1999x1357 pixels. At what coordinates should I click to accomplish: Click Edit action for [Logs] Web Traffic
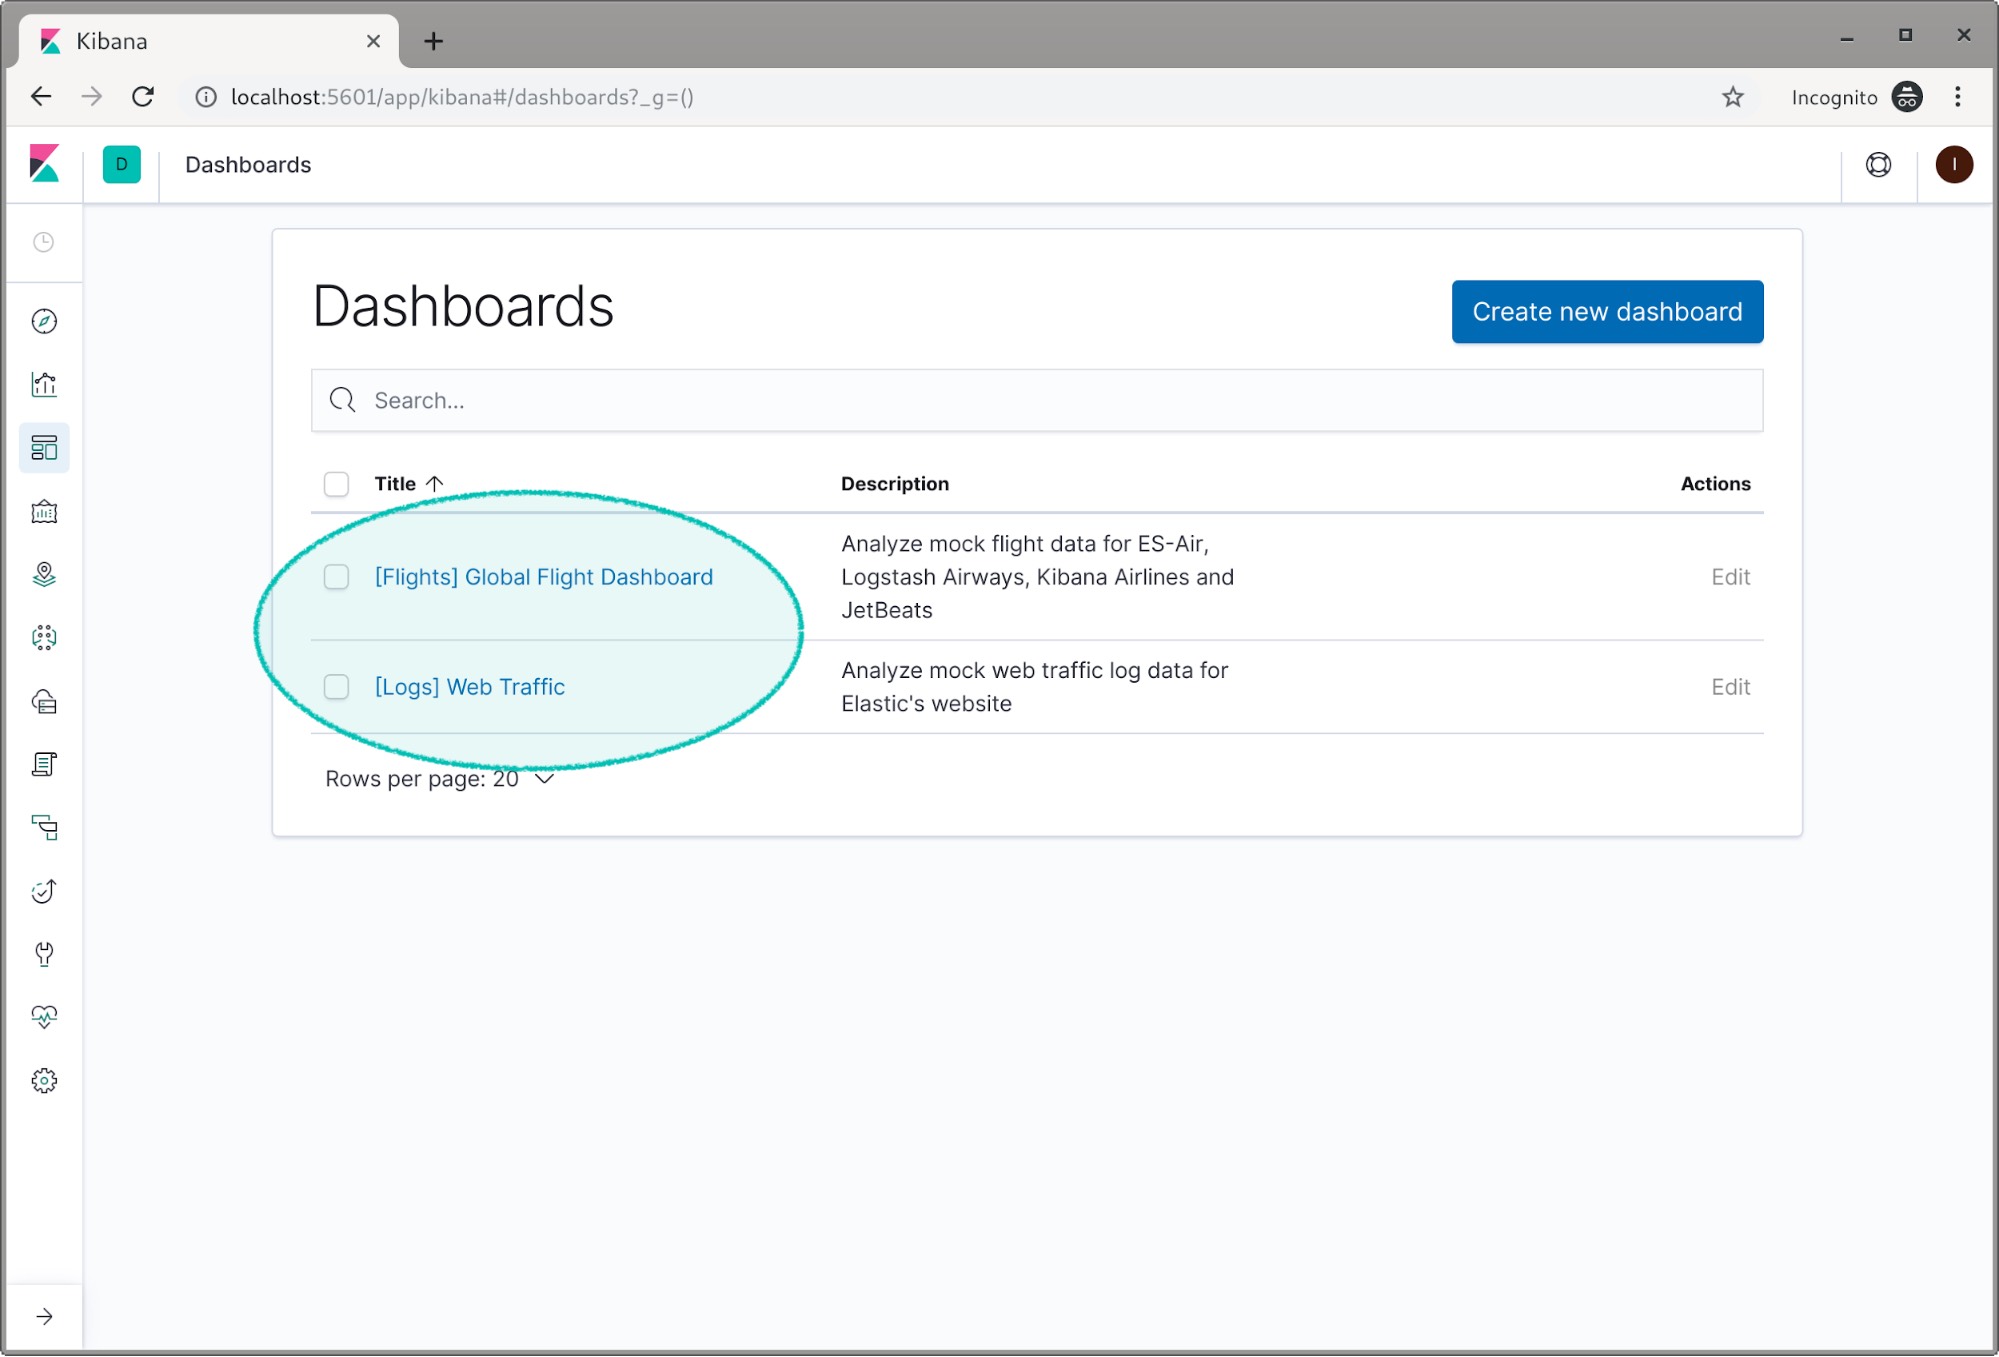click(1729, 685)
